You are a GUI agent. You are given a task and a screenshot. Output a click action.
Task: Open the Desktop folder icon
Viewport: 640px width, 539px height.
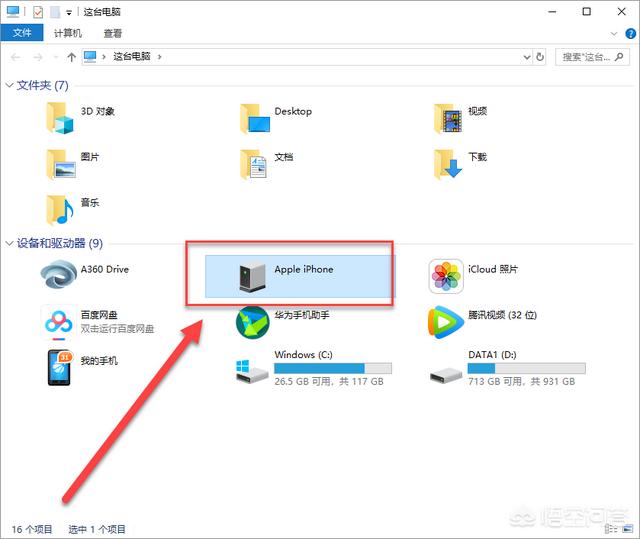pos(255,118)
